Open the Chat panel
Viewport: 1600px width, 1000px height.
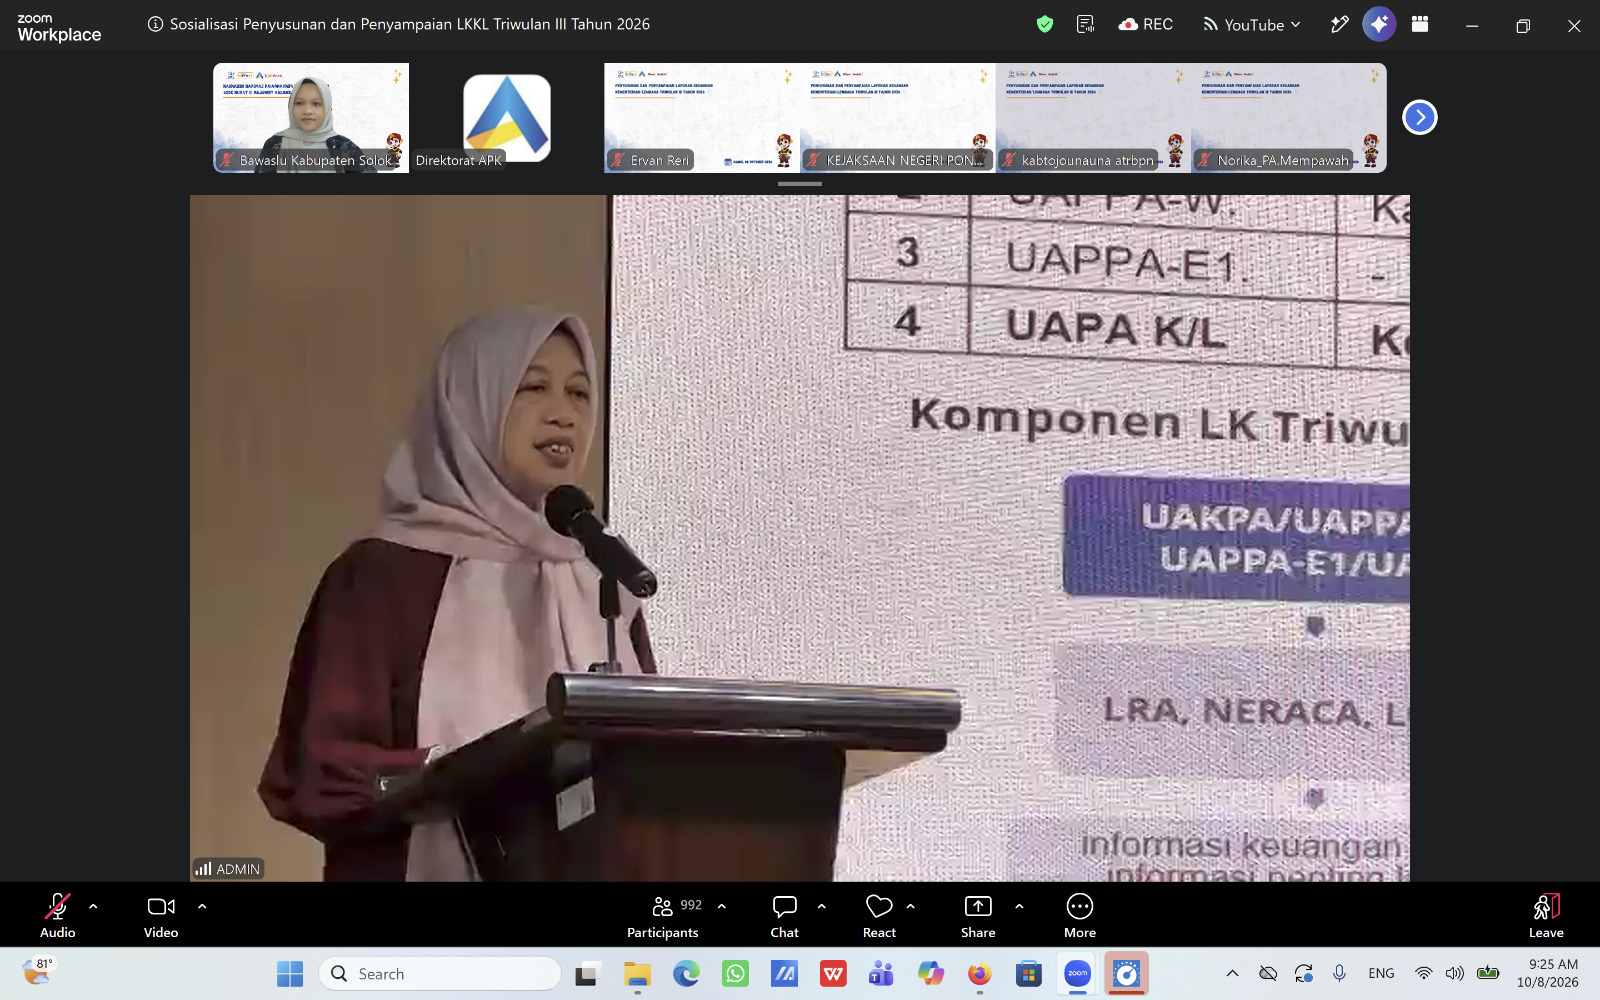click(785, 915)
